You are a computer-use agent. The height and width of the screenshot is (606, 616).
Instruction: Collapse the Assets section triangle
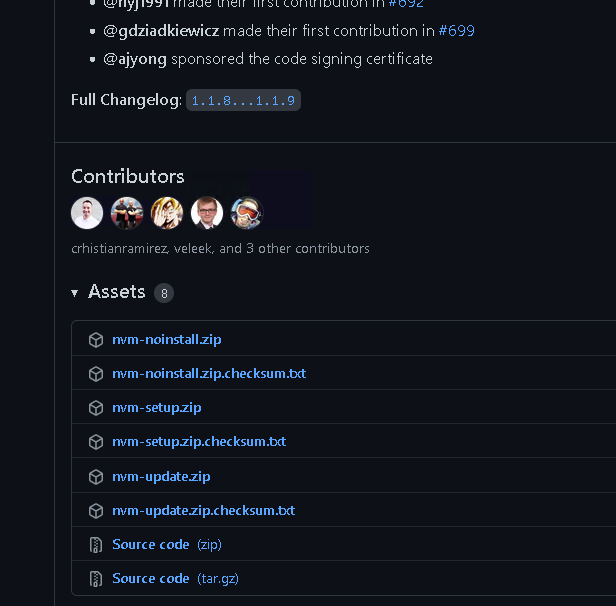(x=75, y=293)
